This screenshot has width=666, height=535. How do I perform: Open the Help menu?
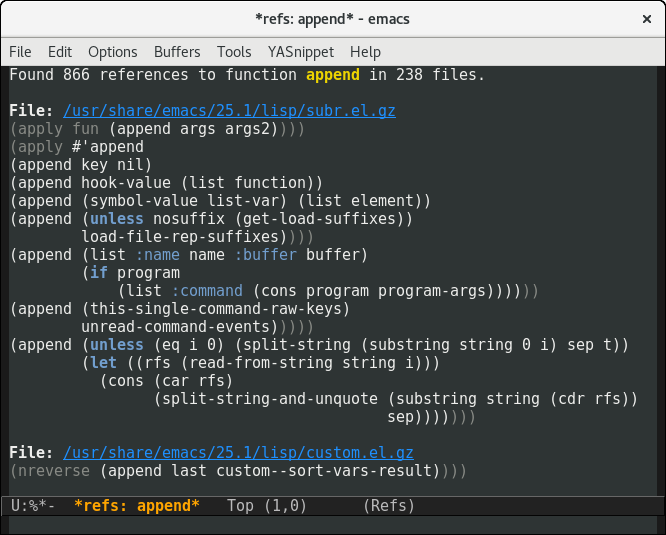point(365,52)
